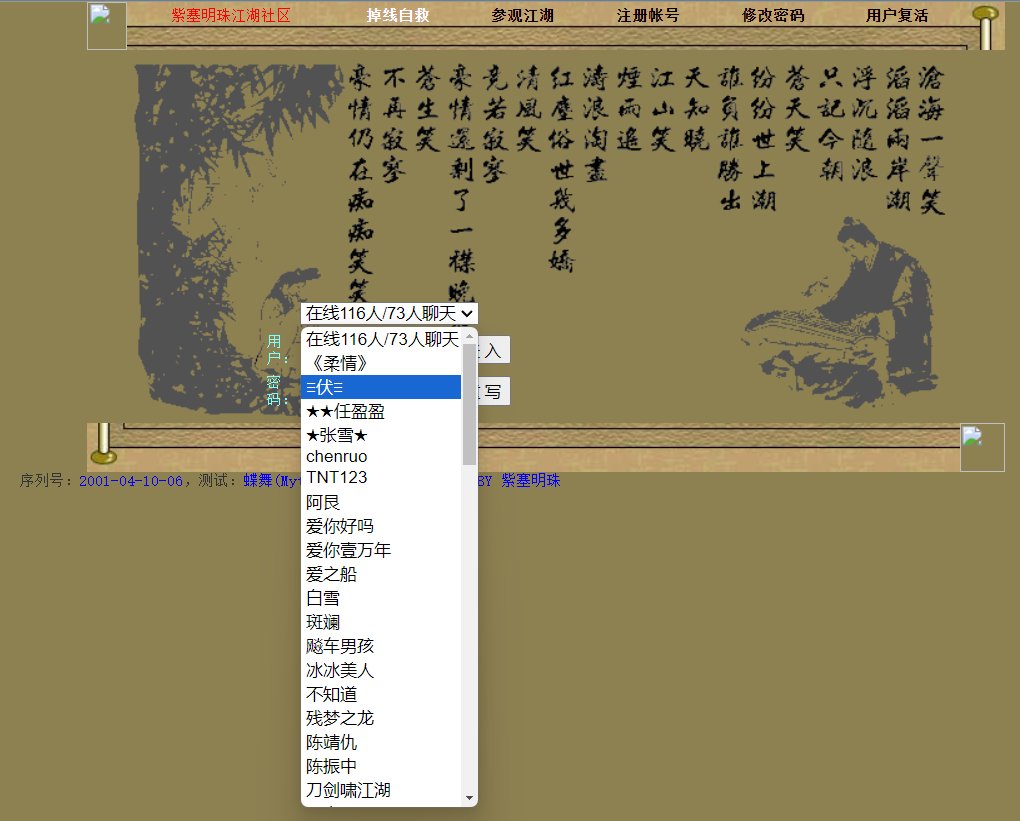This screenshot has height=821, width=1020.
Task: Click the golden scroll knob at top-right
Action: click(986, 27)
